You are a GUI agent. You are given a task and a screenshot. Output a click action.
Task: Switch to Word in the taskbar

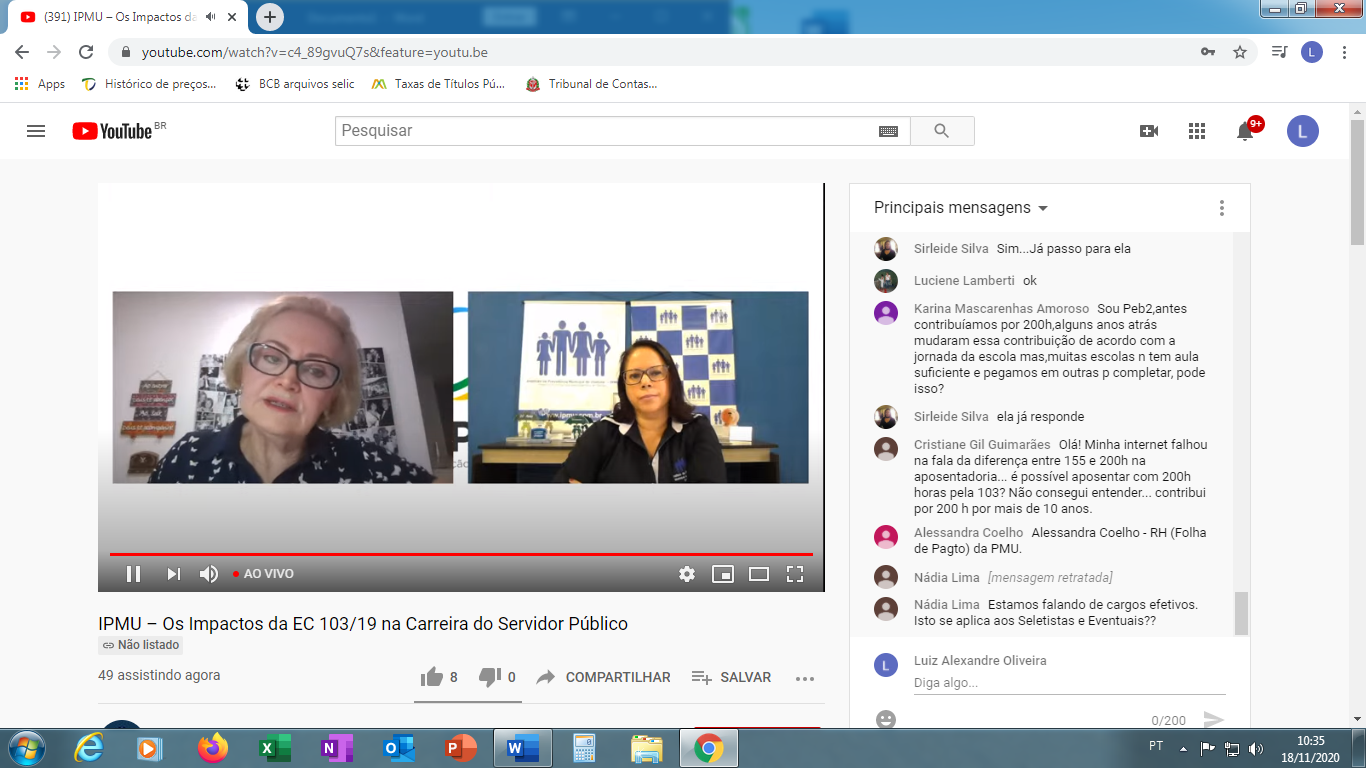coord(523,748)
